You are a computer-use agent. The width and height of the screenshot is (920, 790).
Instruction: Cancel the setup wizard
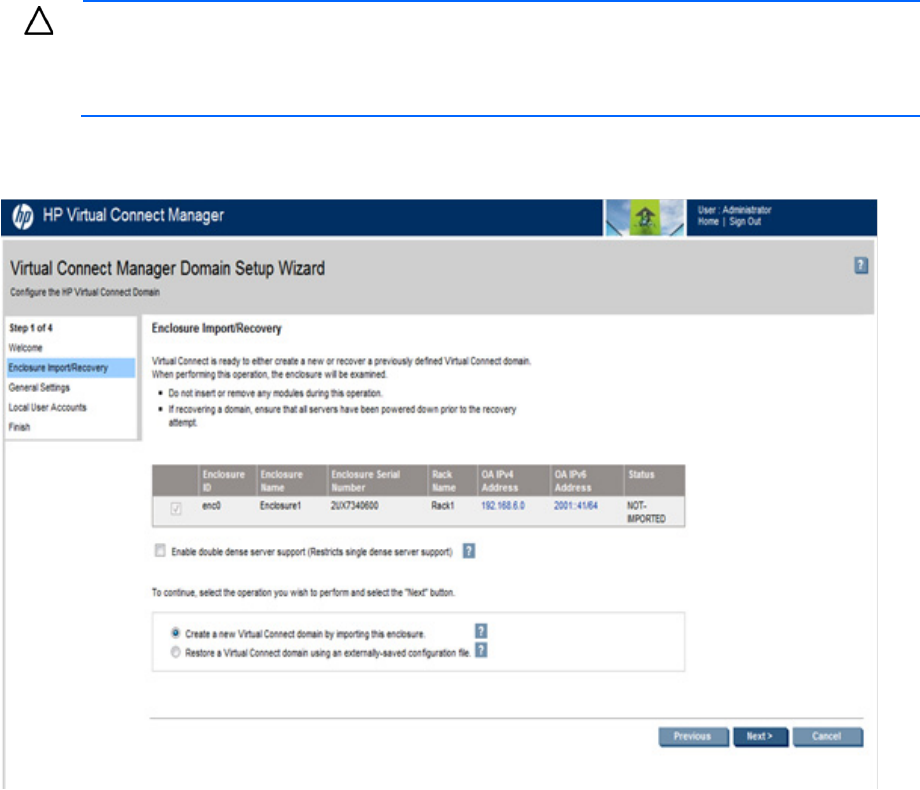tap(827, 737)
